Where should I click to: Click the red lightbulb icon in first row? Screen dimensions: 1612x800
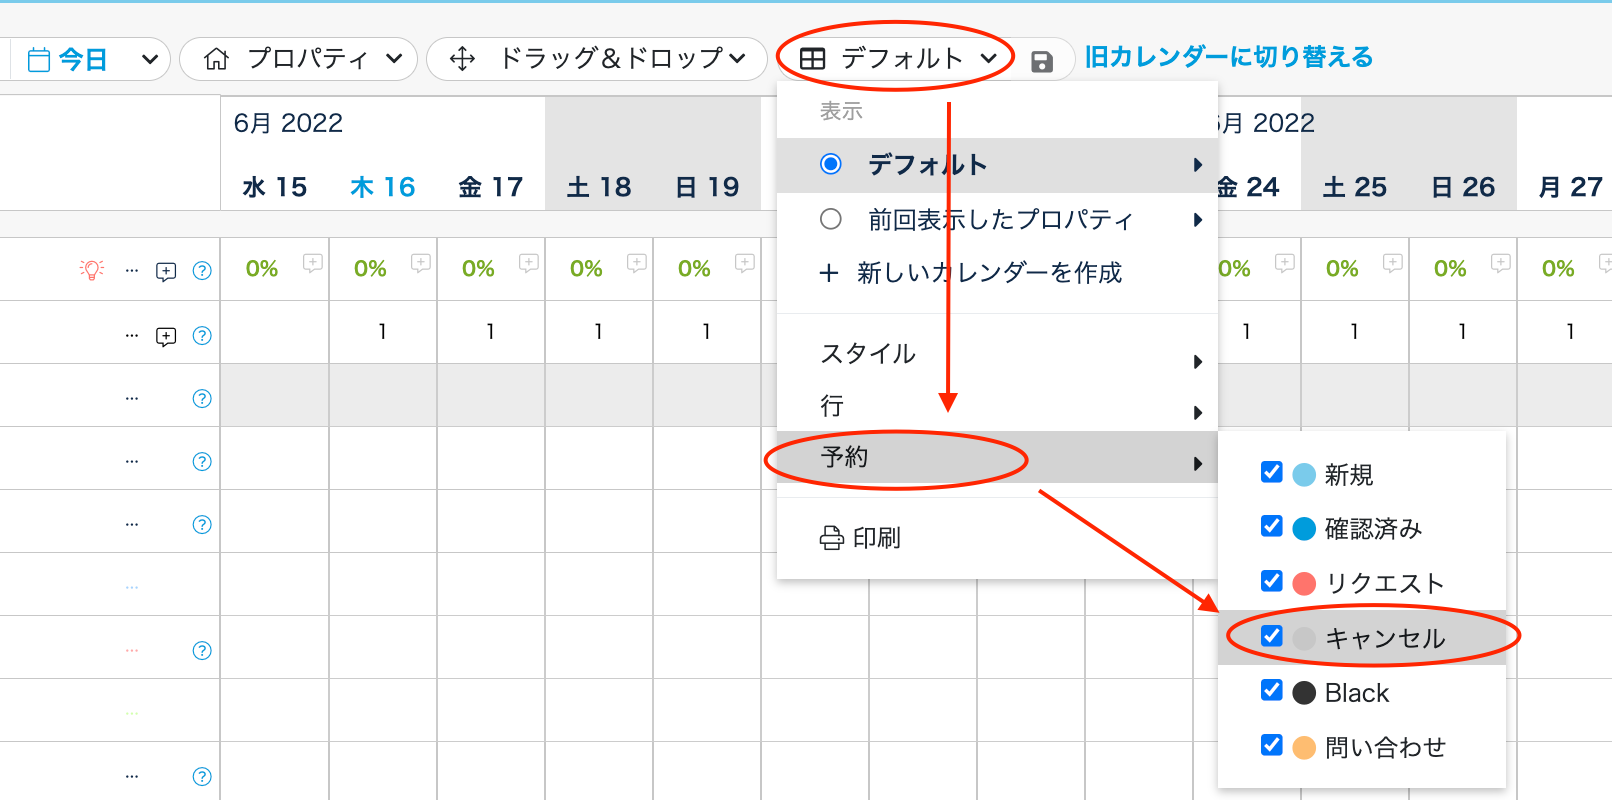92,270
